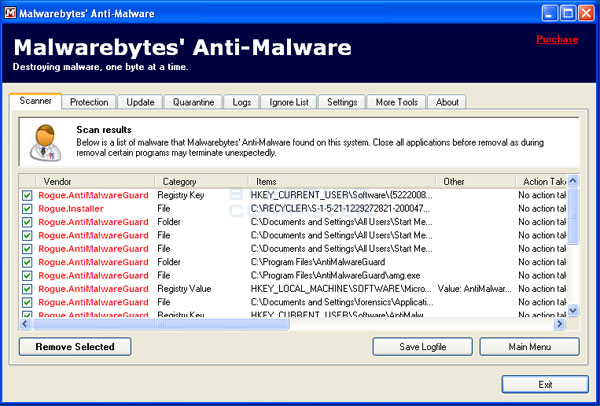600x406 pixels.
Task: Toggle checkbox for the Start Menu Folder row
Action: pyautogui.click(x=27, y=222)
